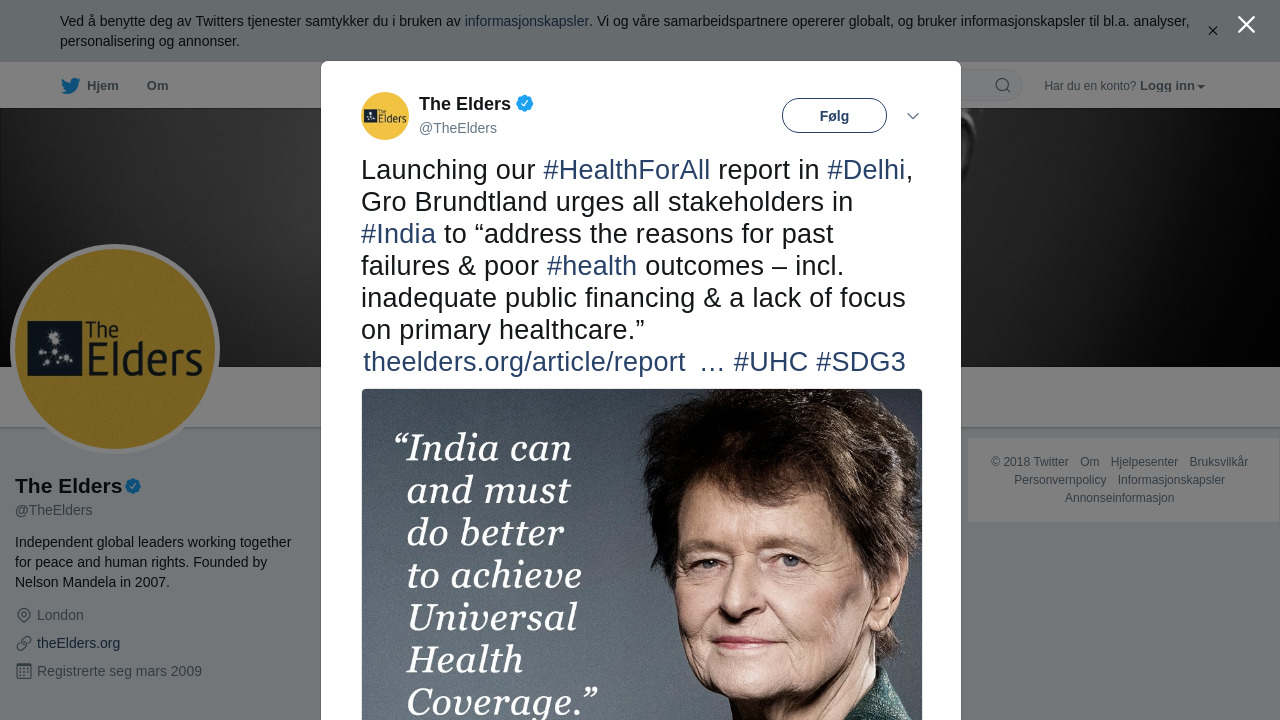Follow The Elders with the Følg button
The height and width of the screenshot is (720, 1280).
click(834, 116)
